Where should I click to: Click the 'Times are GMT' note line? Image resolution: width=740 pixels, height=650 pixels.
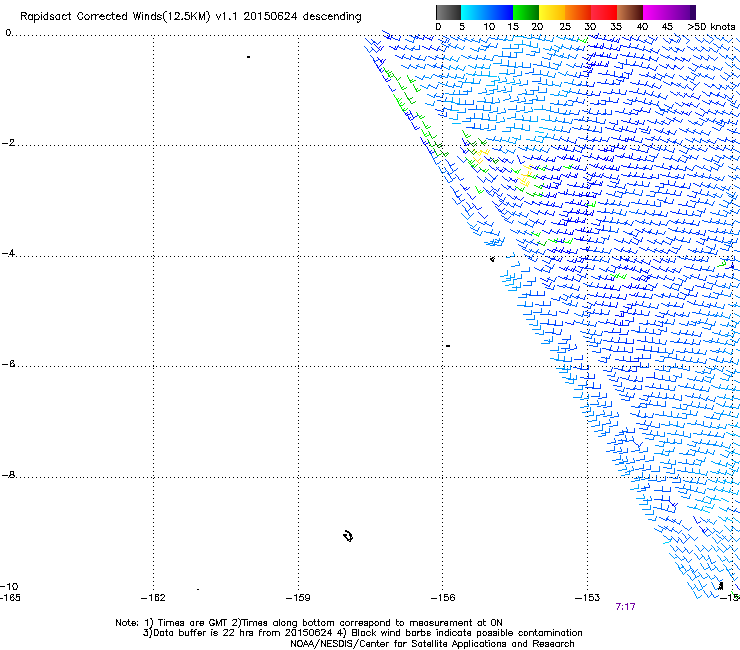[x=309, y=623]
